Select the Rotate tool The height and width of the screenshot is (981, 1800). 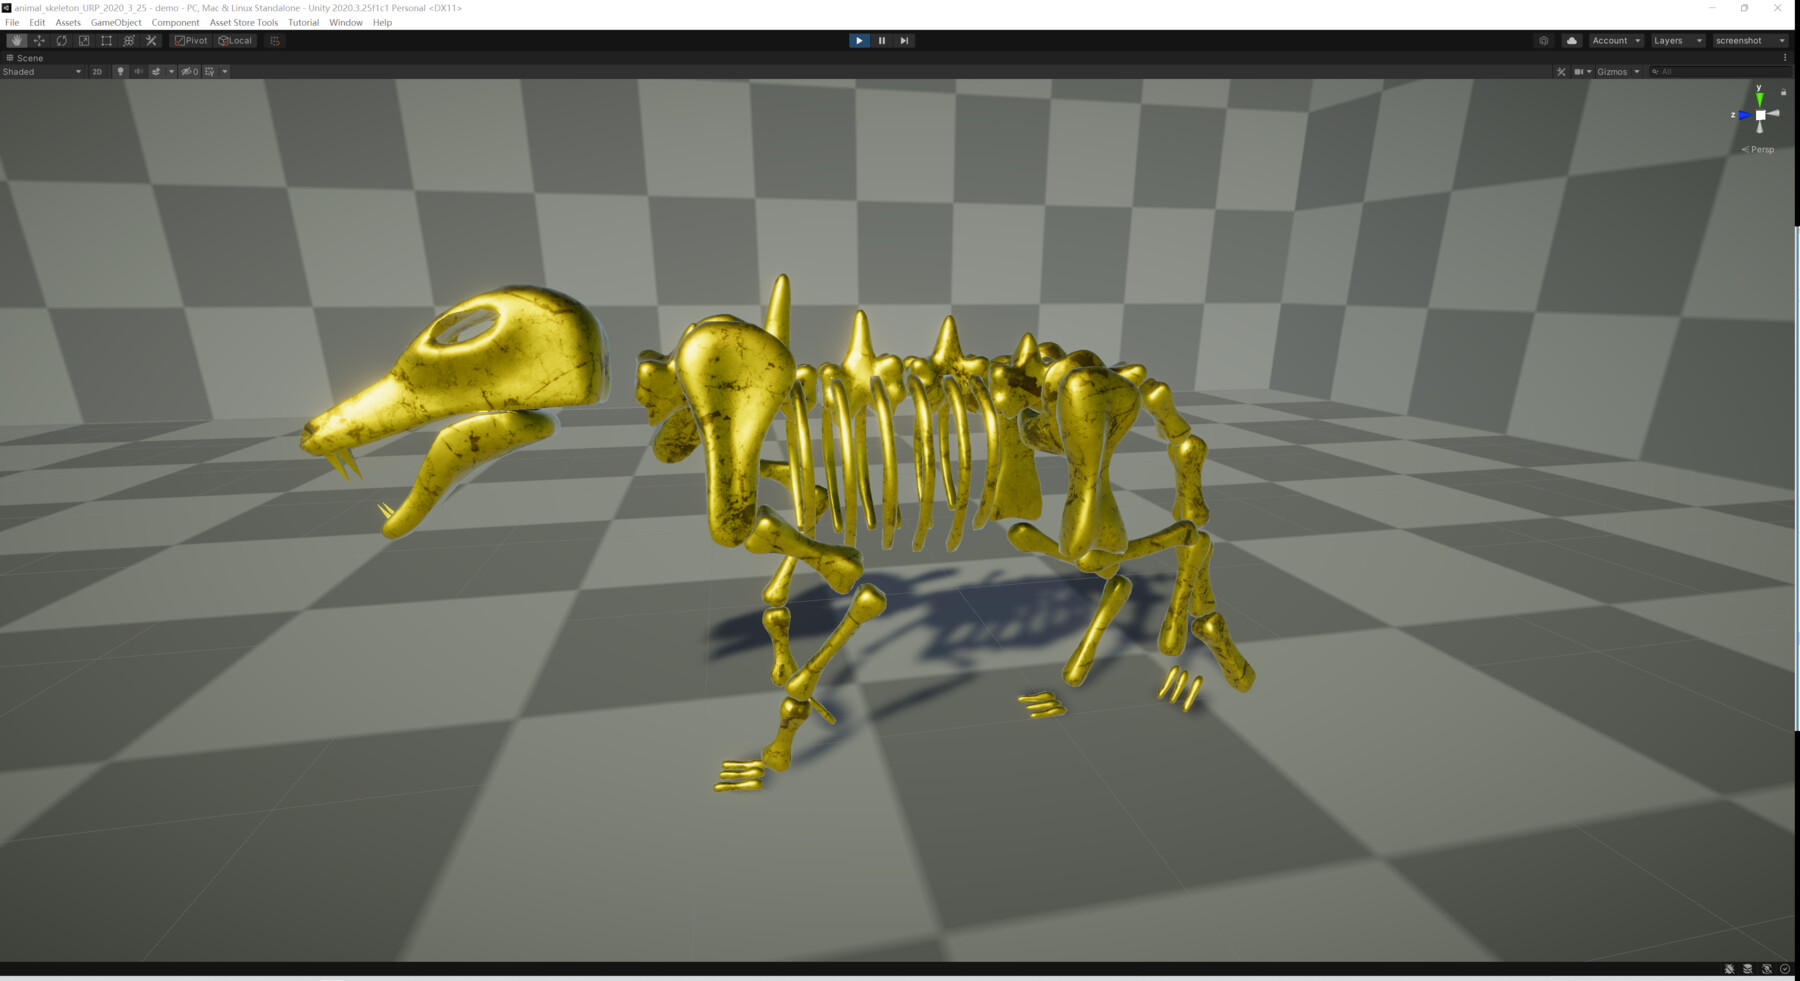tap(61, 40)
